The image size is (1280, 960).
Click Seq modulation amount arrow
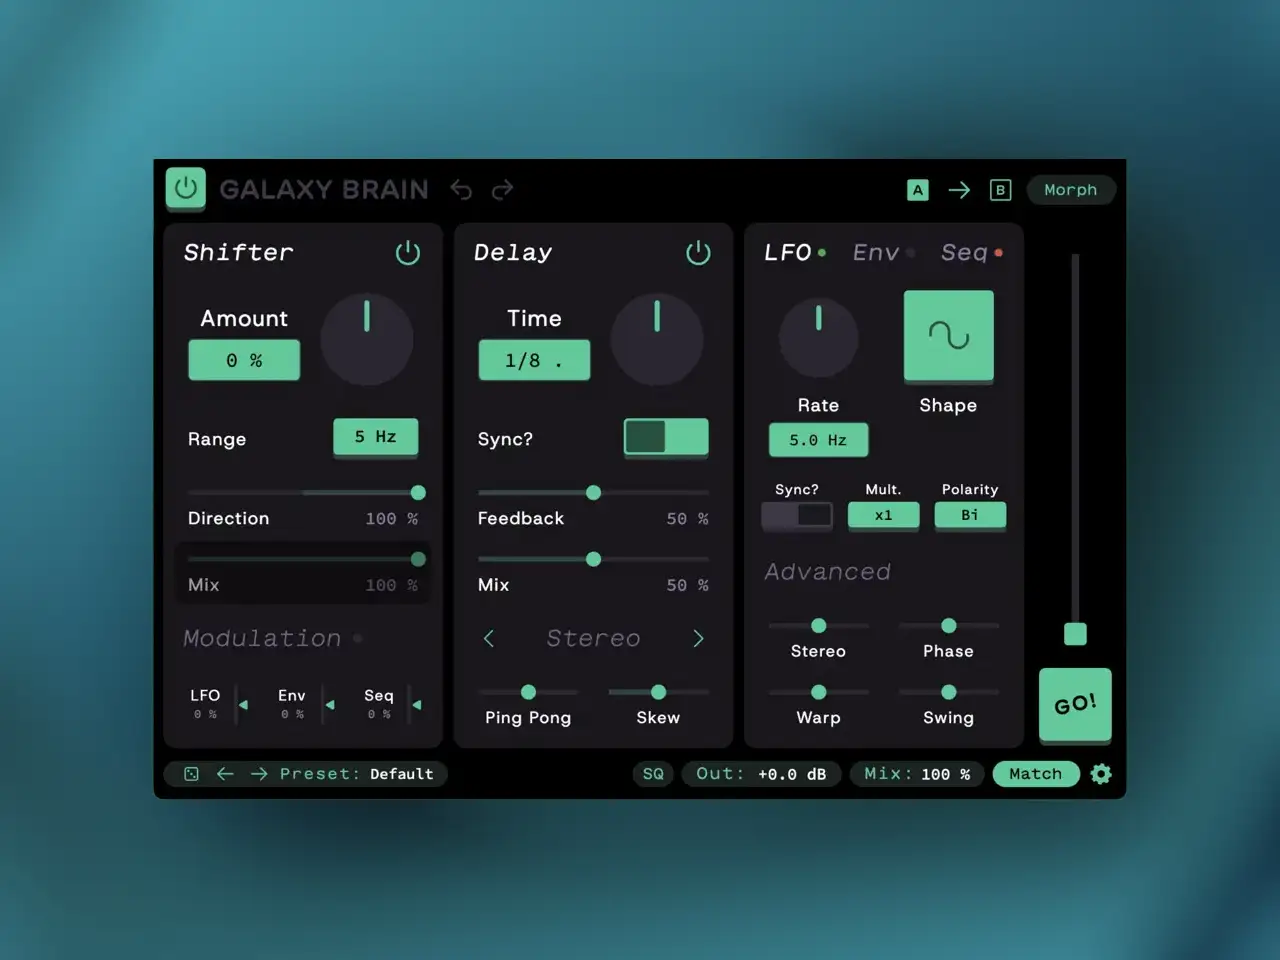[x=417, y=705]
